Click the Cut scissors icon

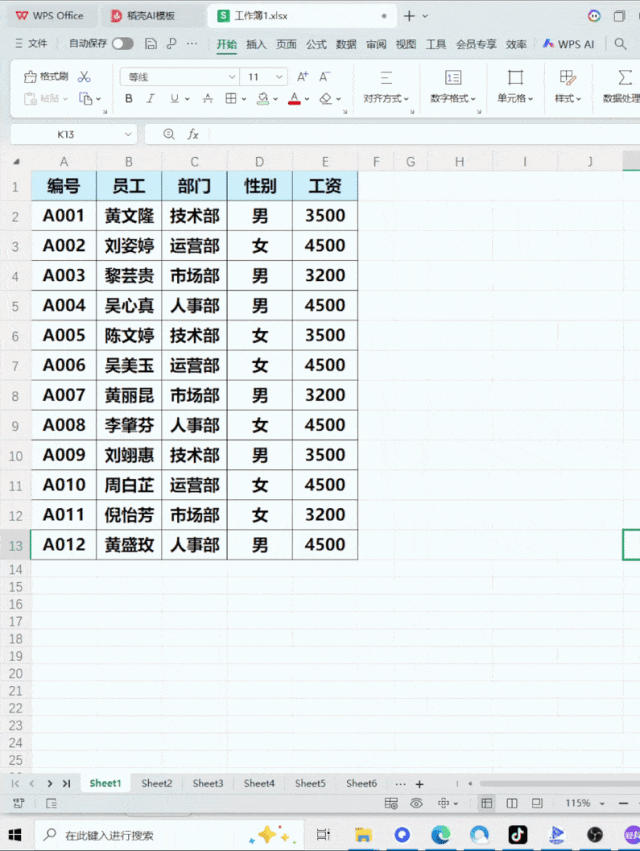pyautogui.click(x=84, y=77)
